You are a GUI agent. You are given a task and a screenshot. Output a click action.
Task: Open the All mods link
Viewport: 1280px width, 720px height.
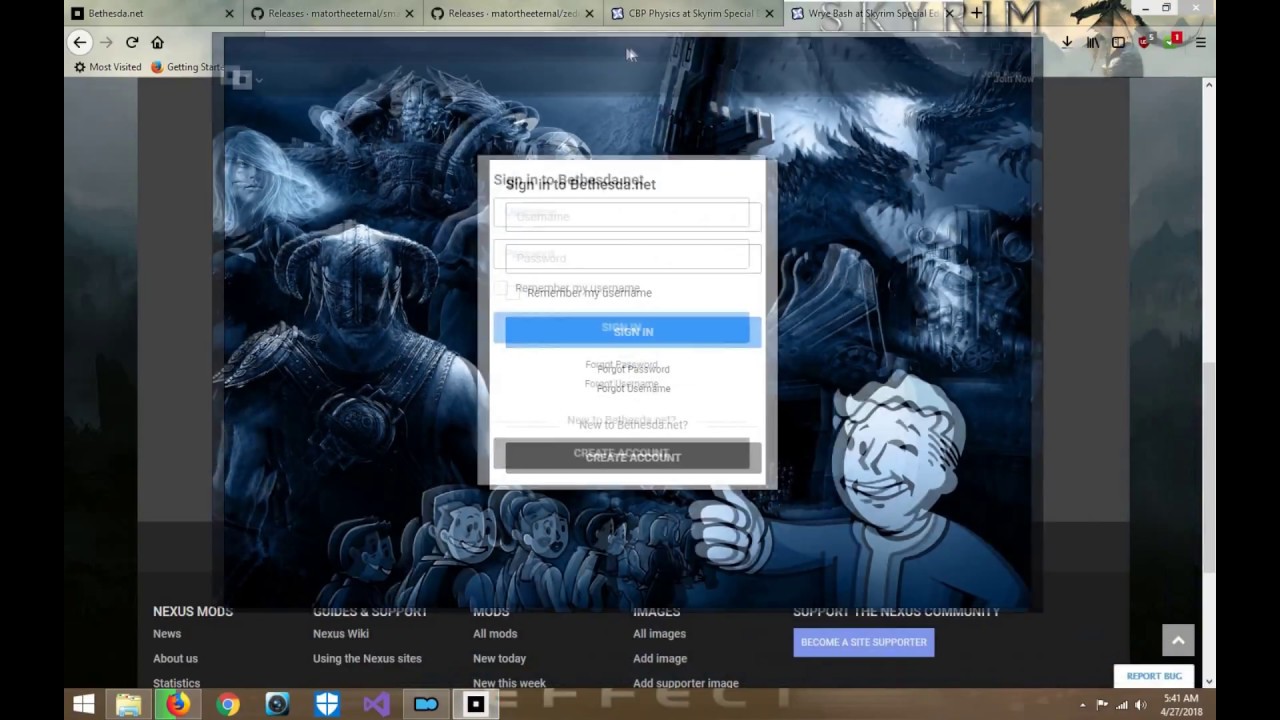tap(495, 634)
